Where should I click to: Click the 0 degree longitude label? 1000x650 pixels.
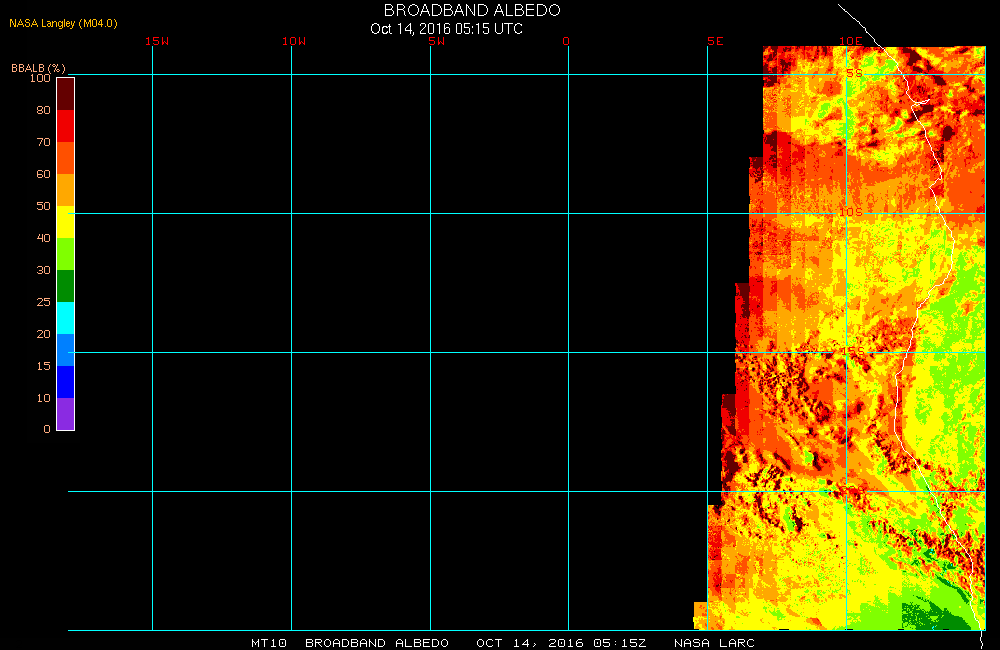click(566, 41)
